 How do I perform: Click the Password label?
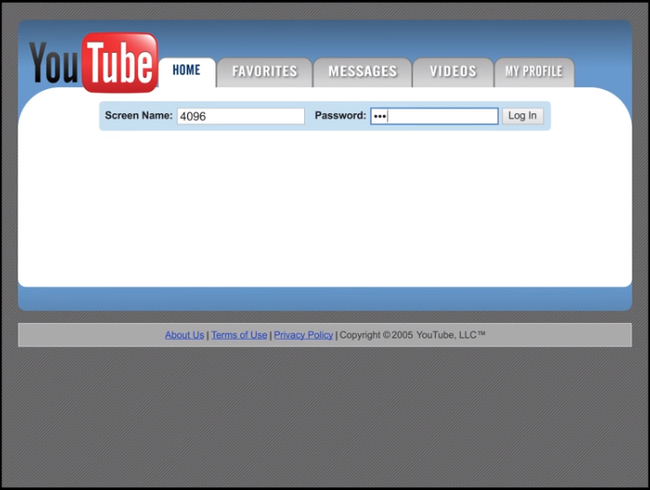click(x=340, y=115)
